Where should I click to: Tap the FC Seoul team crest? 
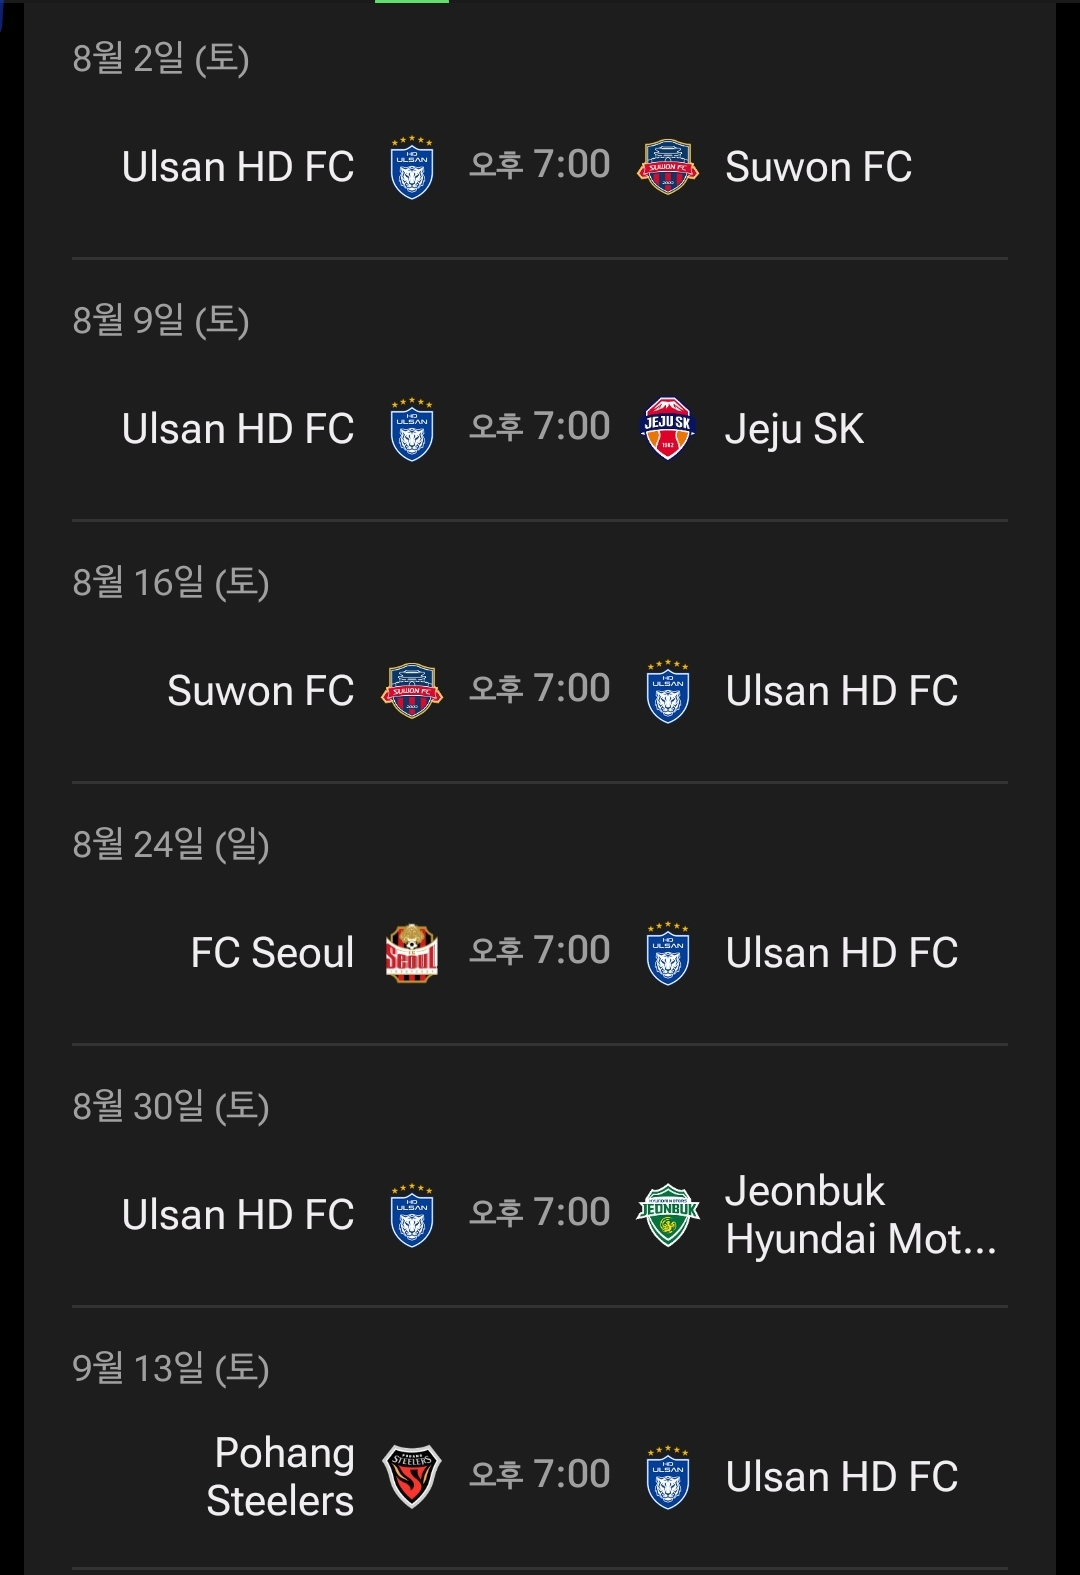coord(412,953)
